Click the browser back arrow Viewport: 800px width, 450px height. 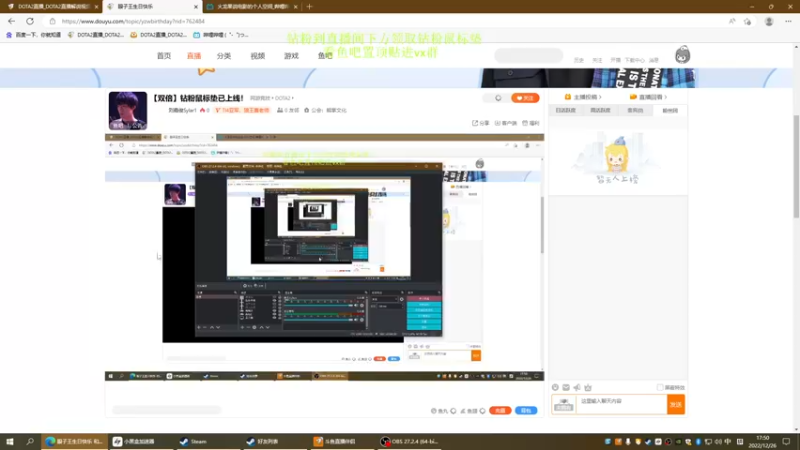[11, 21]
